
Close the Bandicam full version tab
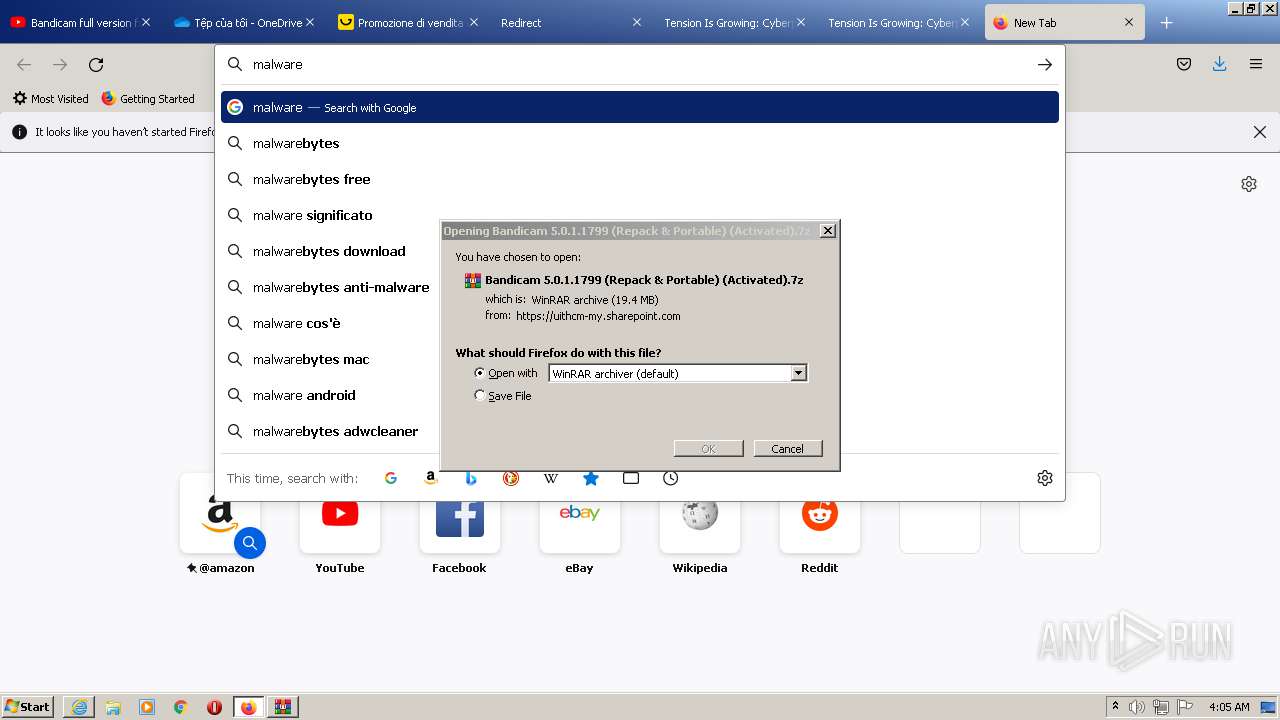coord(146,22)
